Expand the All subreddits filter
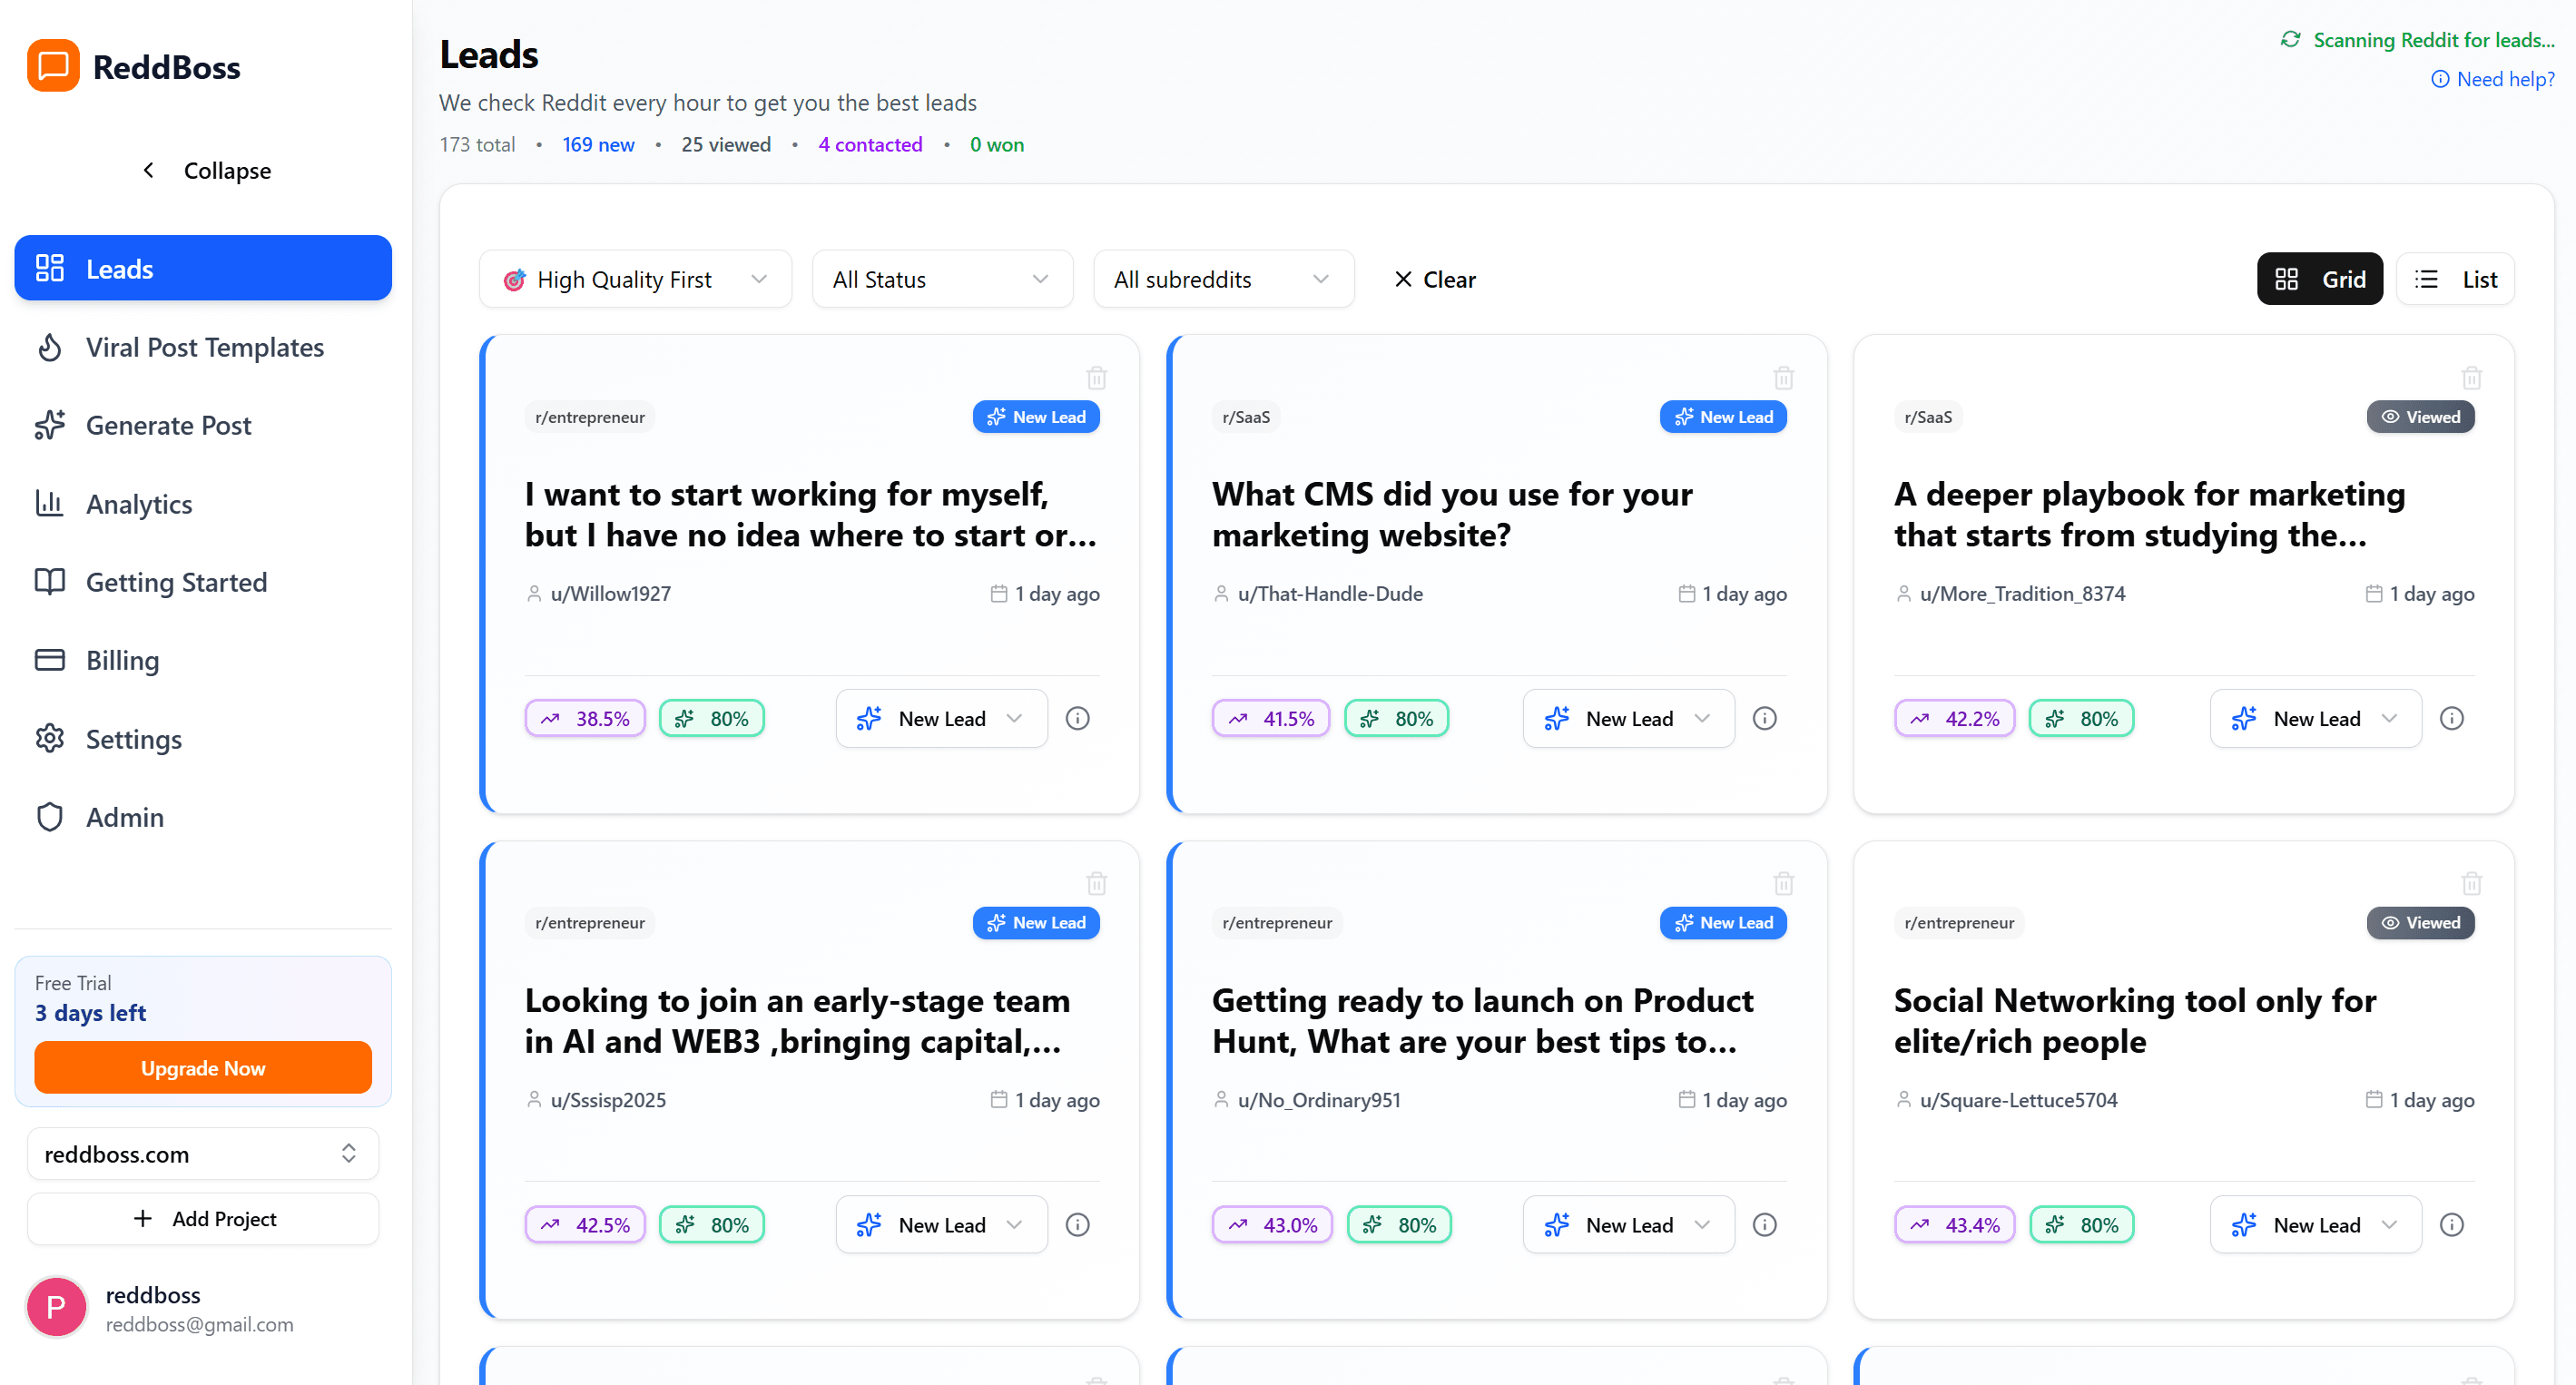The width and height of the screenshot is (2576, 1385). tap(1223, 278)
